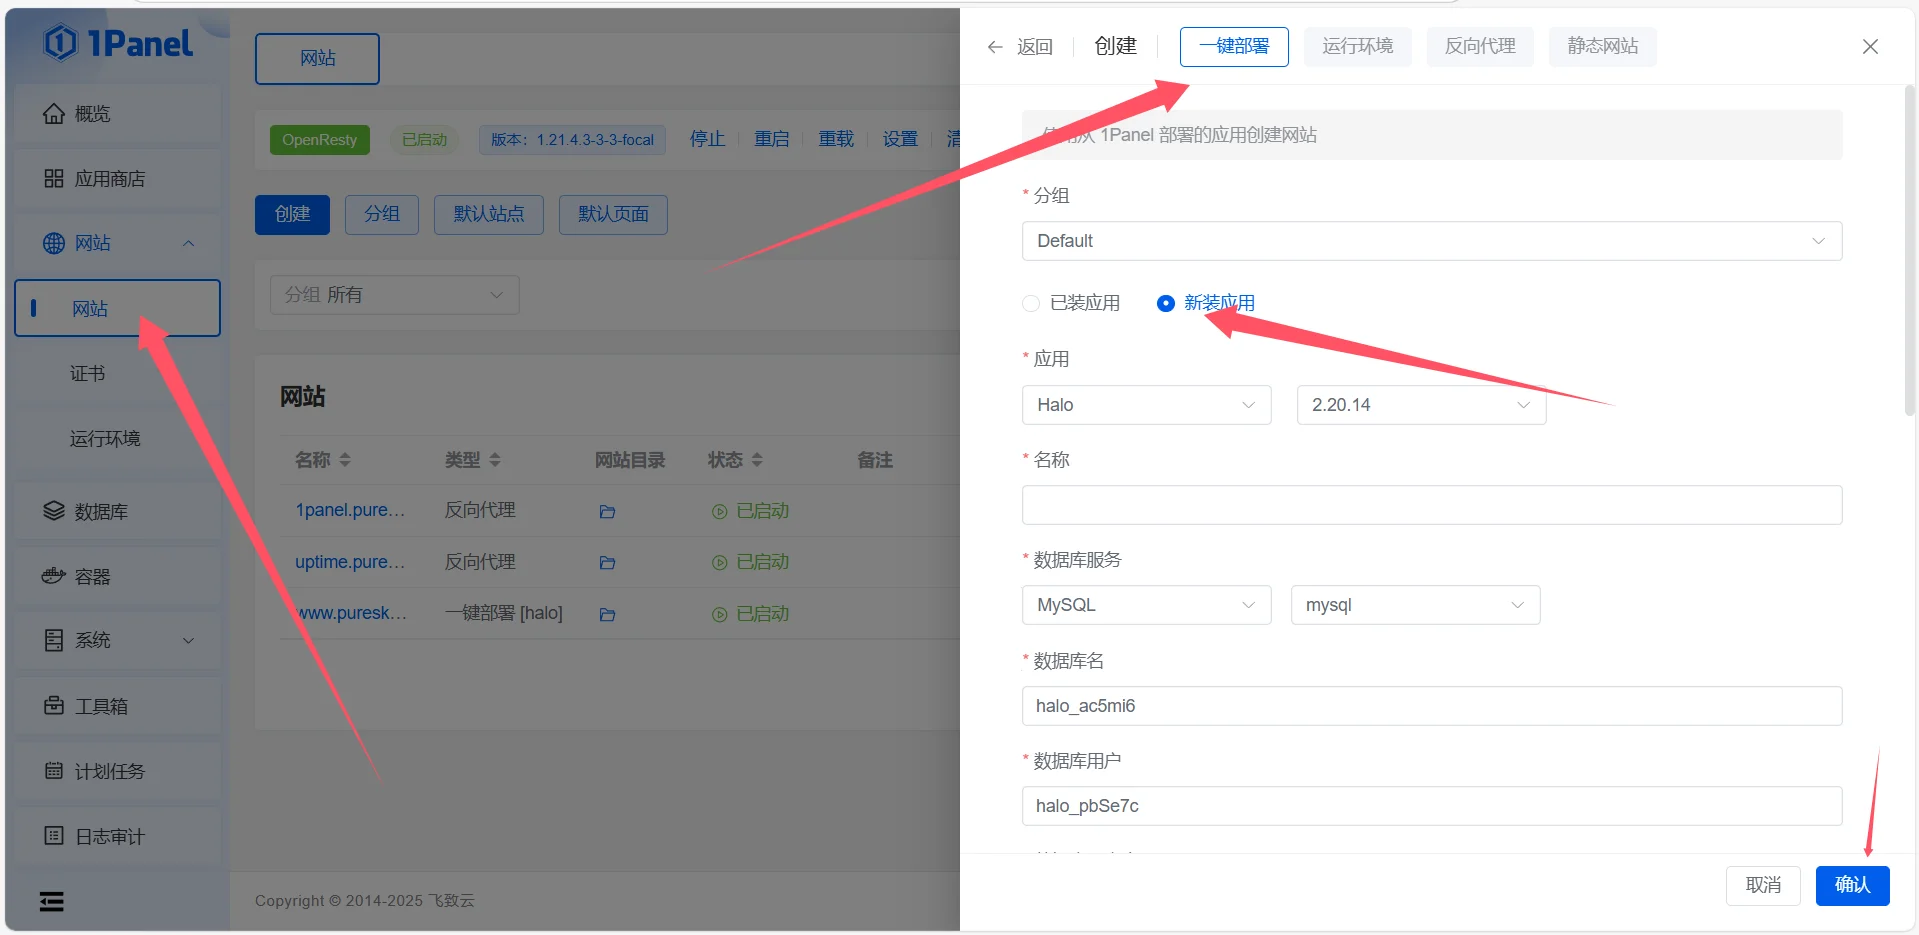This screenshot has width=1919, height=935.
Task: Click the 数据库名 field halo_ac5mi6
Action: click(x=1432, y=706)
